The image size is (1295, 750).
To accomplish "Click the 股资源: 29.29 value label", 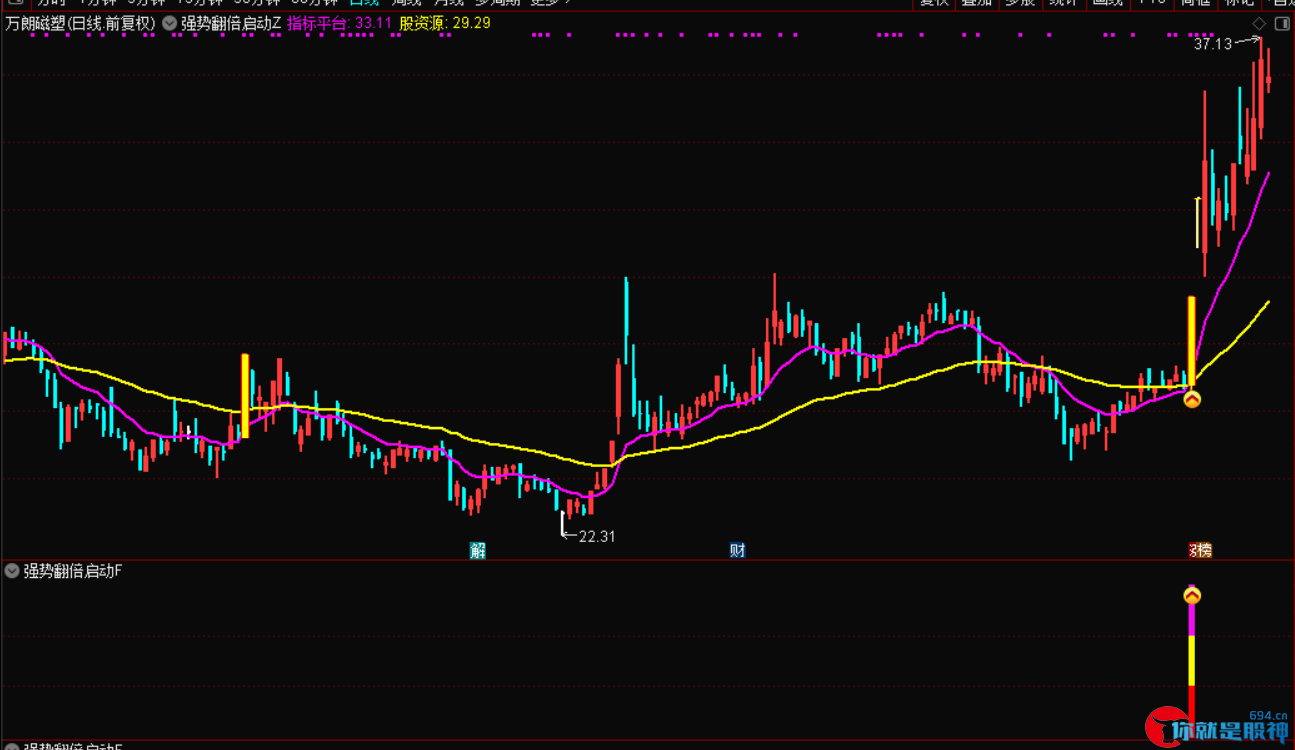I will (445, 23).
